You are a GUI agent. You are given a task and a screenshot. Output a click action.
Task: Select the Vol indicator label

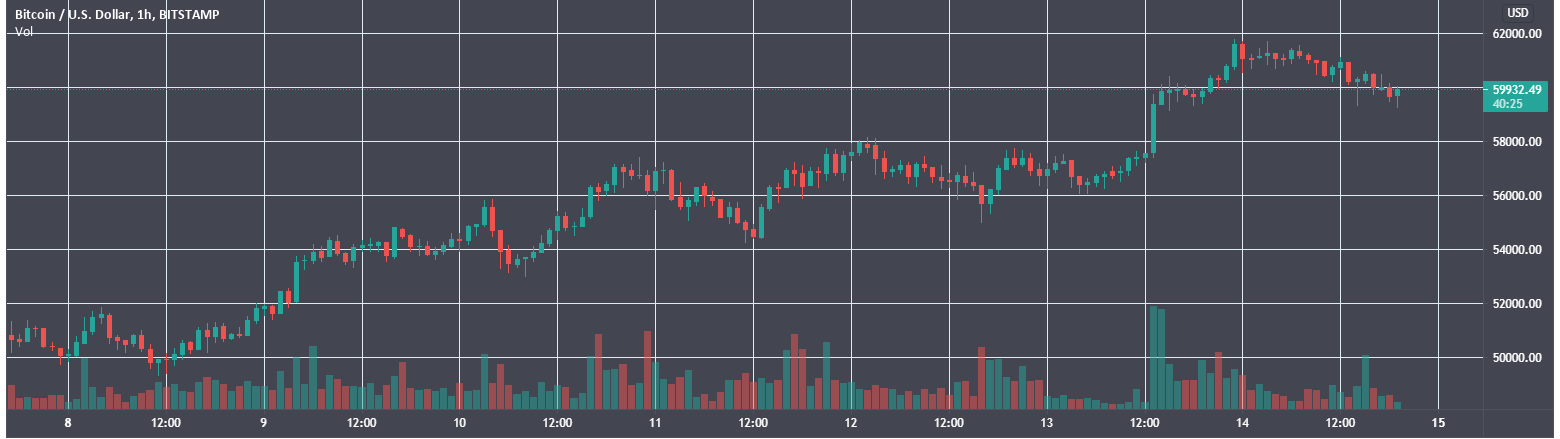point(22,31)
